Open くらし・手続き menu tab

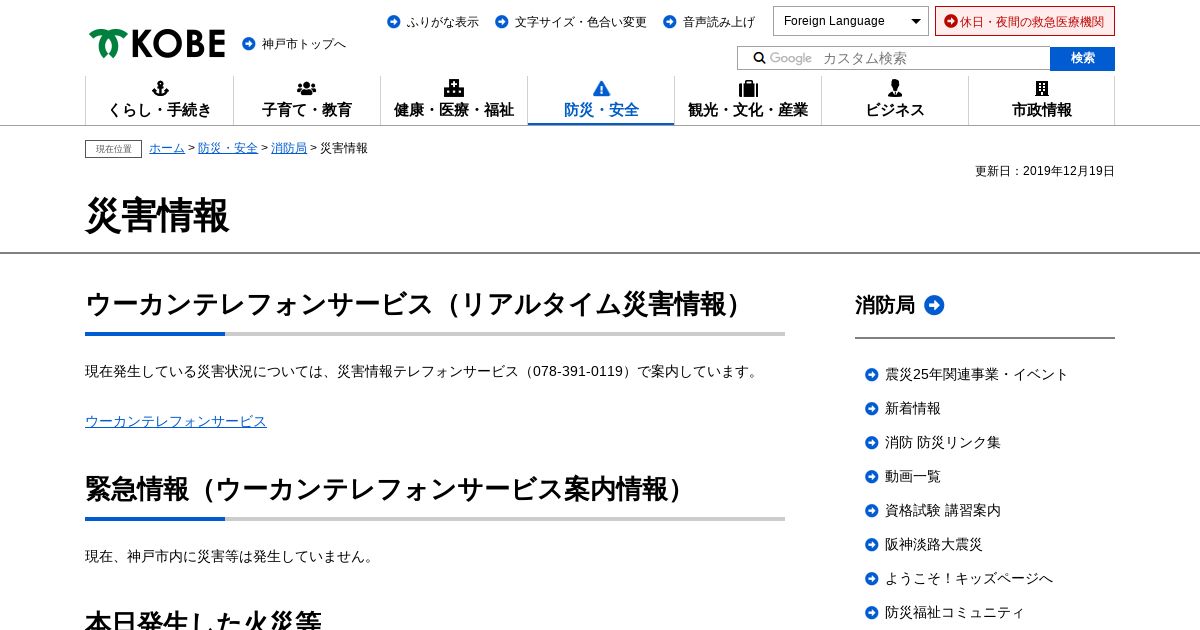pyautogui.click(x=160, y=100)
